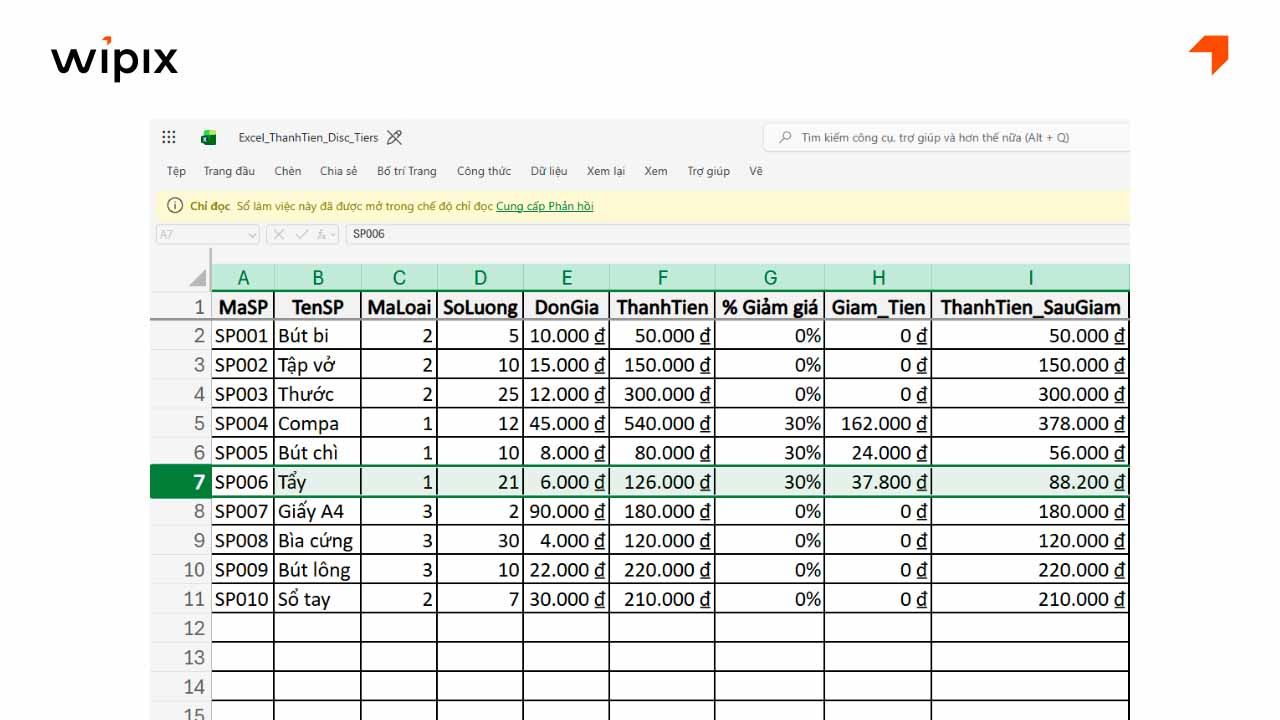The height and width of the screenshot is (720, 1280).
Task: Click the Enter checkmark icon in the formula bar
Action: tap(302, 233)
